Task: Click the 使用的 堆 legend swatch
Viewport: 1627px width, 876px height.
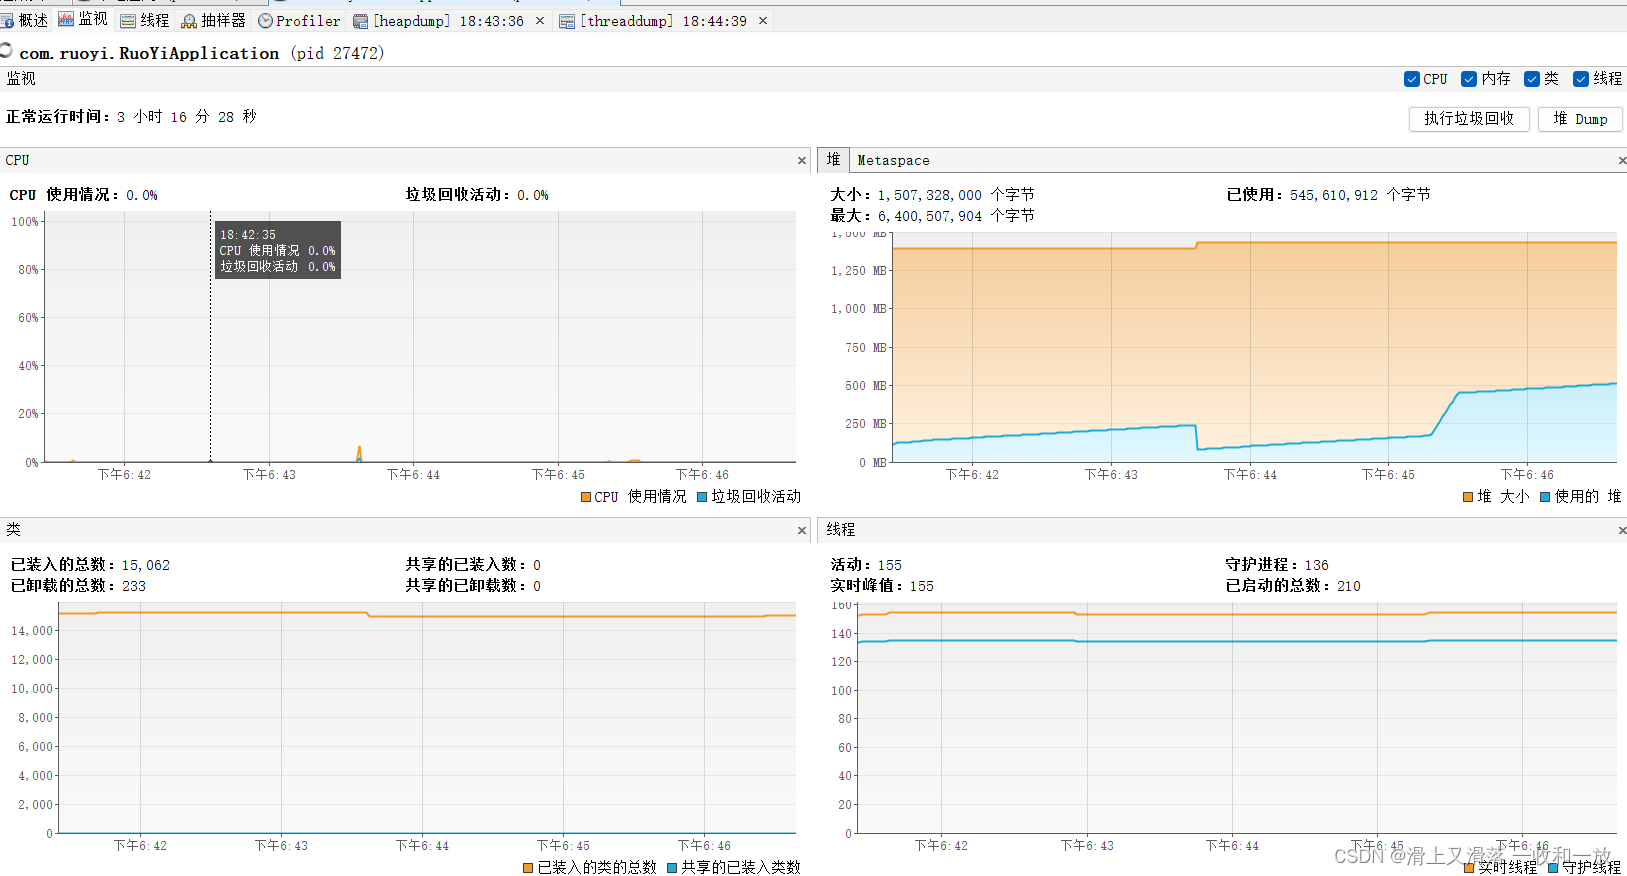Action: [x=1545, y=497]
